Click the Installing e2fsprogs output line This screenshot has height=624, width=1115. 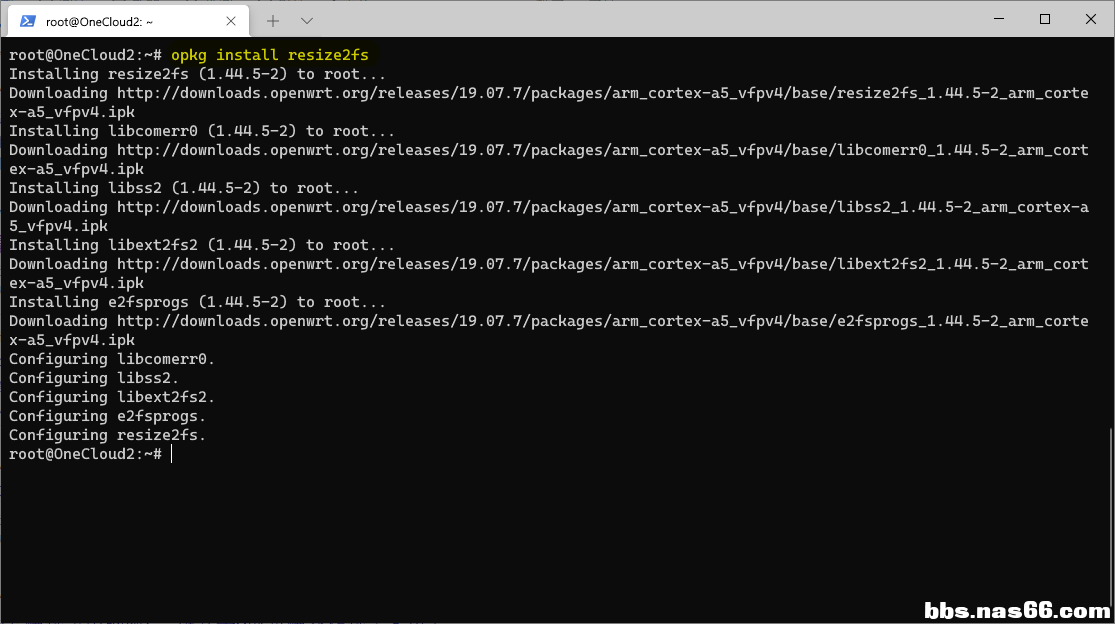pyautogui.click(x=197, y=302)
